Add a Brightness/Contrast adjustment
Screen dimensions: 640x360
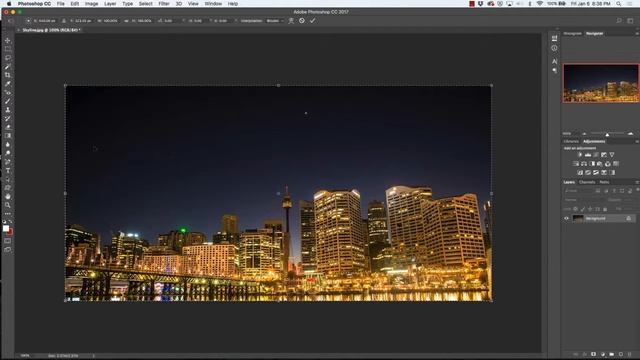click(580, 155)
